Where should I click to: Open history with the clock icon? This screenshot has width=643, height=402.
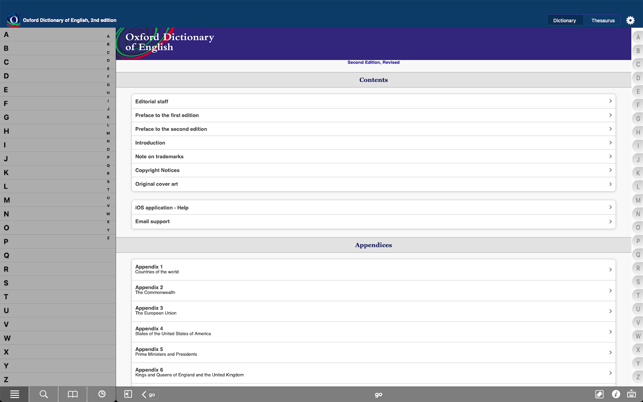pos(102,394)
